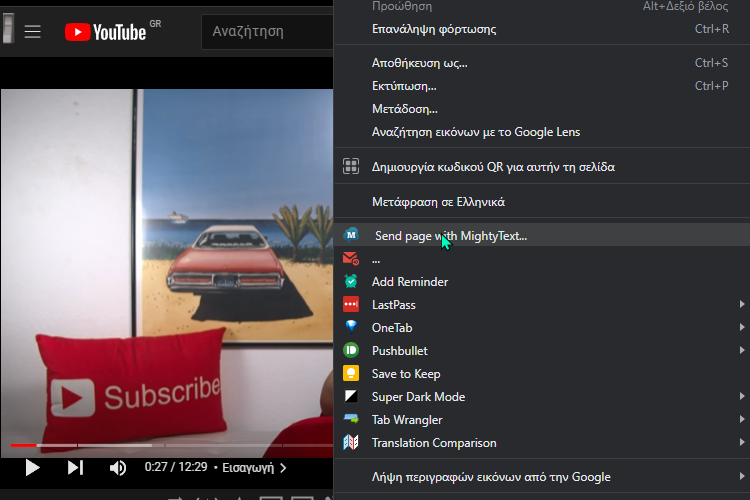Click the Add Reminder alarm clock icon
This screenshot has height=500, width=750.
(351, 281)
